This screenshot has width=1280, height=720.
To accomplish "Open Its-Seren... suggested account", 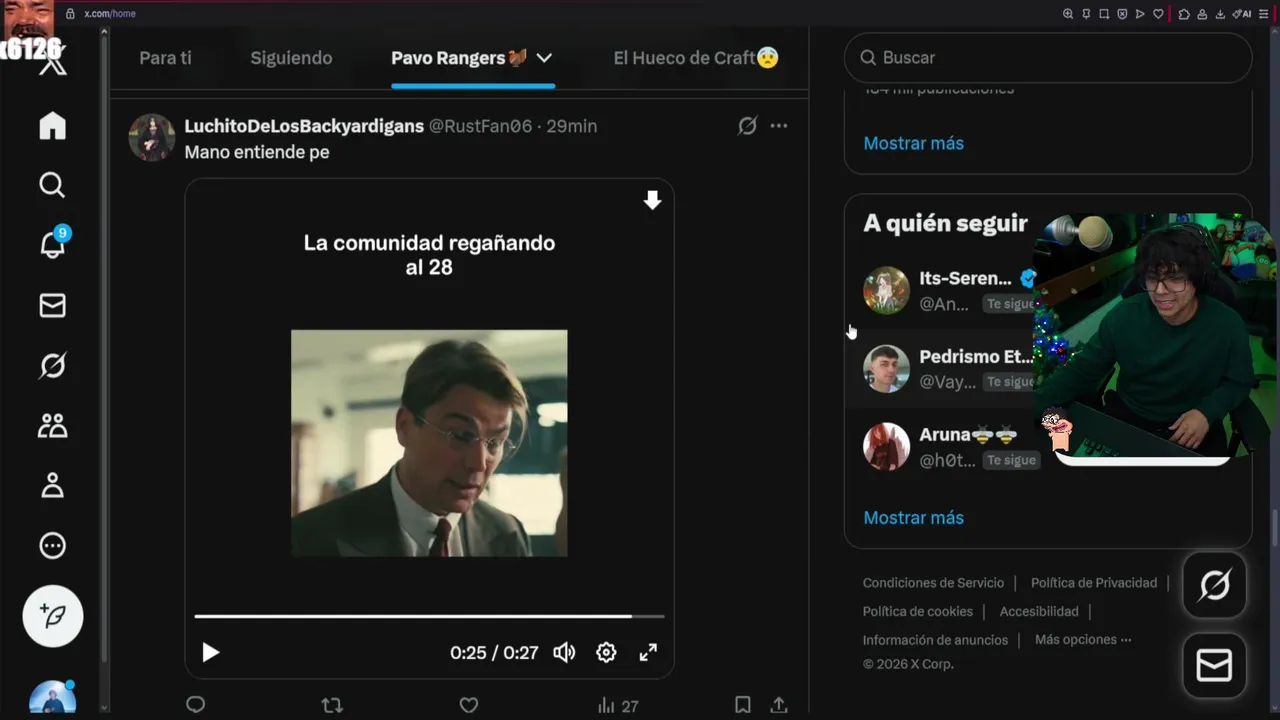I will point(965,279).
